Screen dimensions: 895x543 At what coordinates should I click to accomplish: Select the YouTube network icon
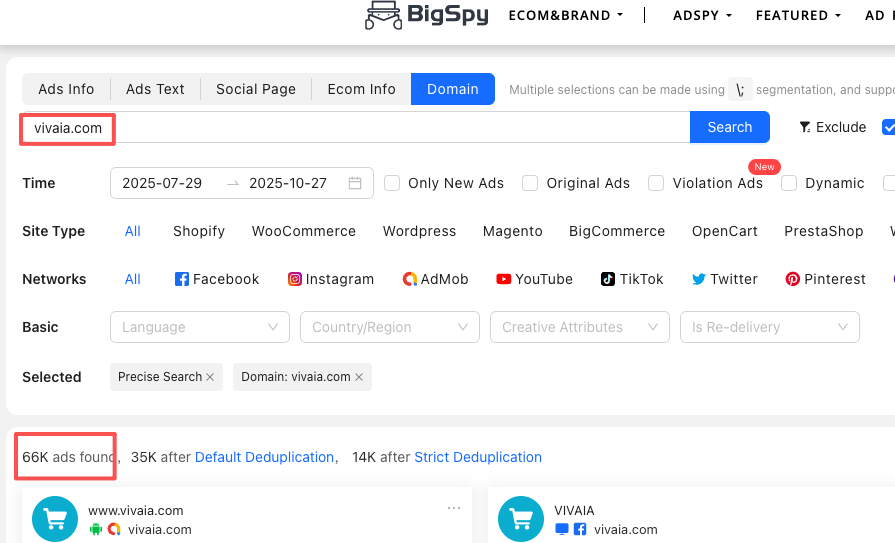click(503, 279)
